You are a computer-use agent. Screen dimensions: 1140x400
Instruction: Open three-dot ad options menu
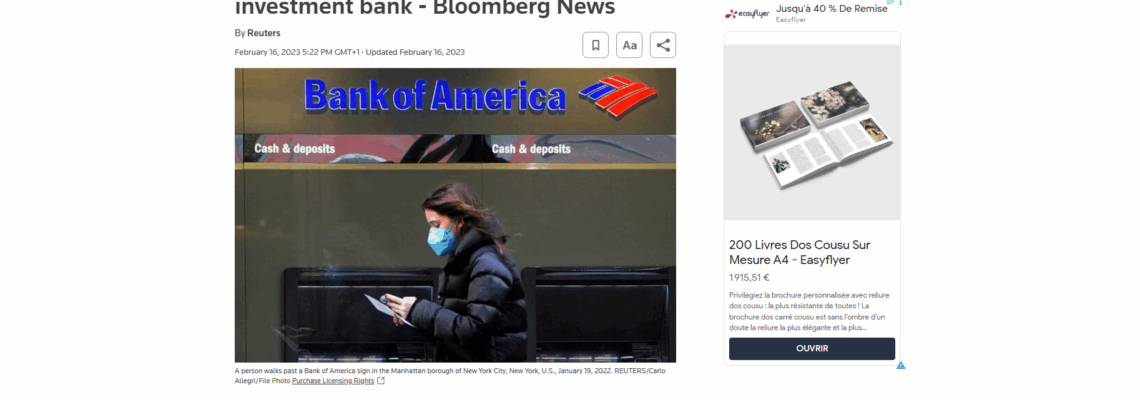coord(900,3)
